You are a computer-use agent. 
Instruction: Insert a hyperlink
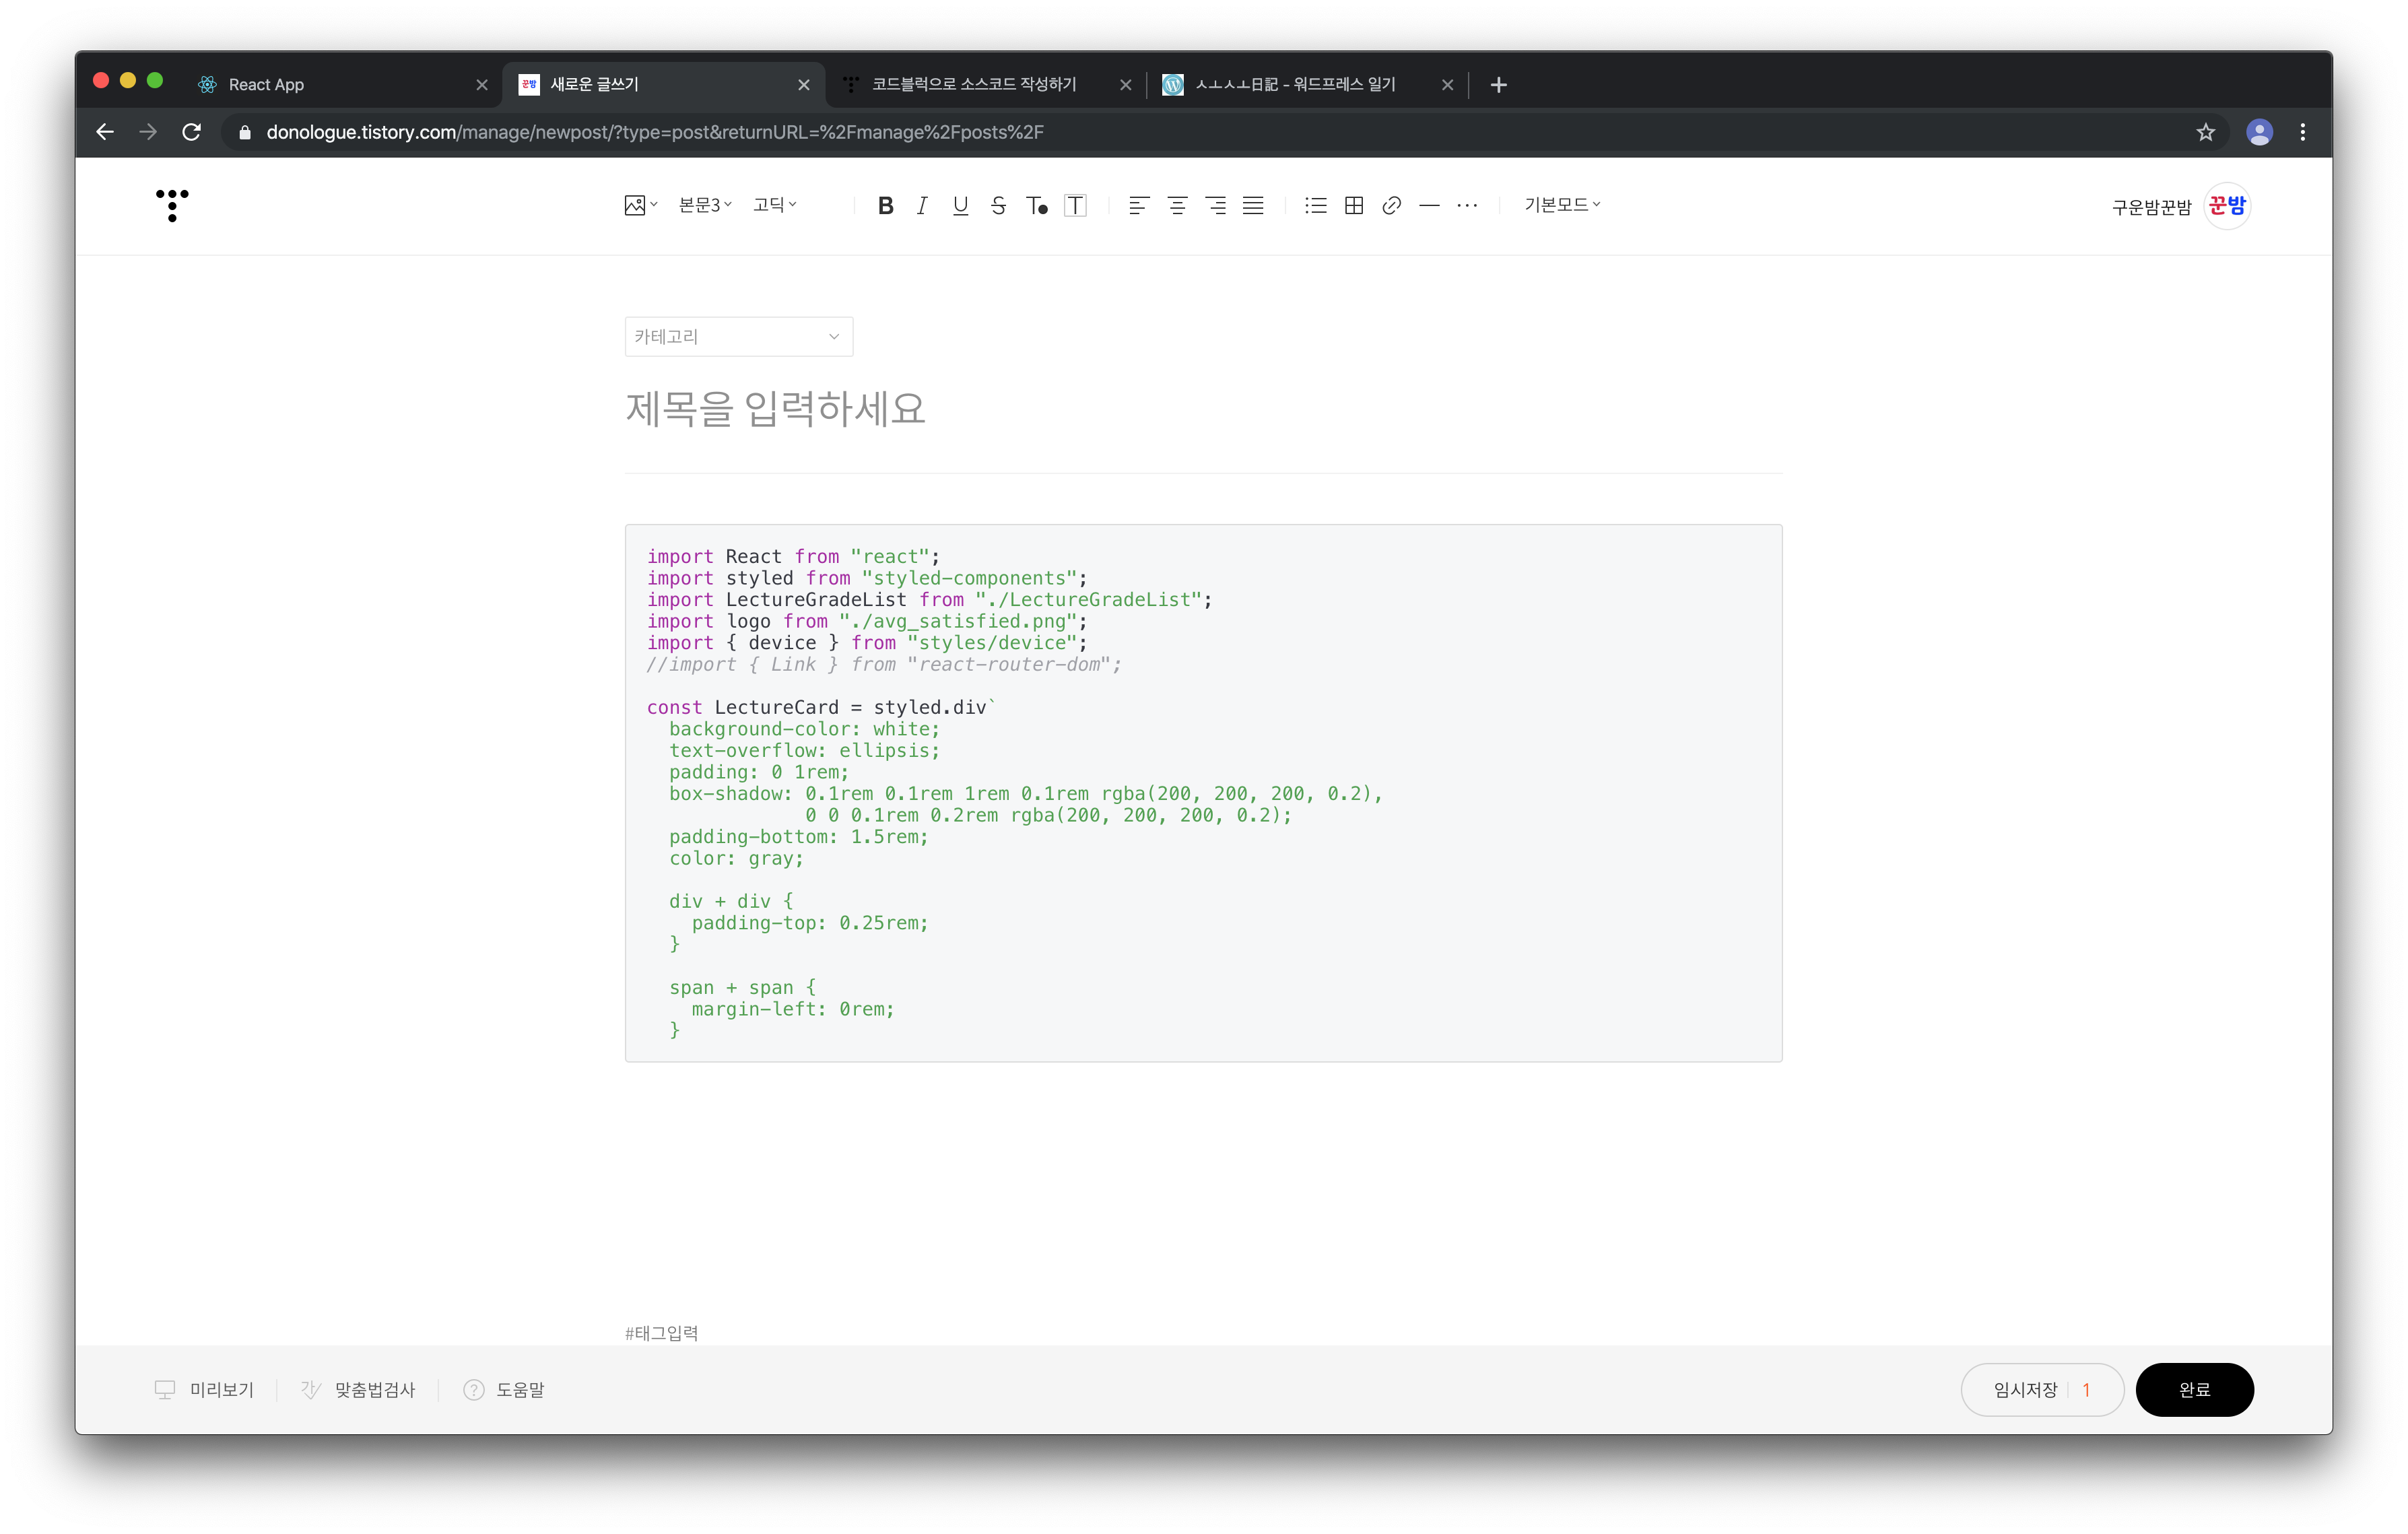pyautogui.click(x=1391, y=206)
